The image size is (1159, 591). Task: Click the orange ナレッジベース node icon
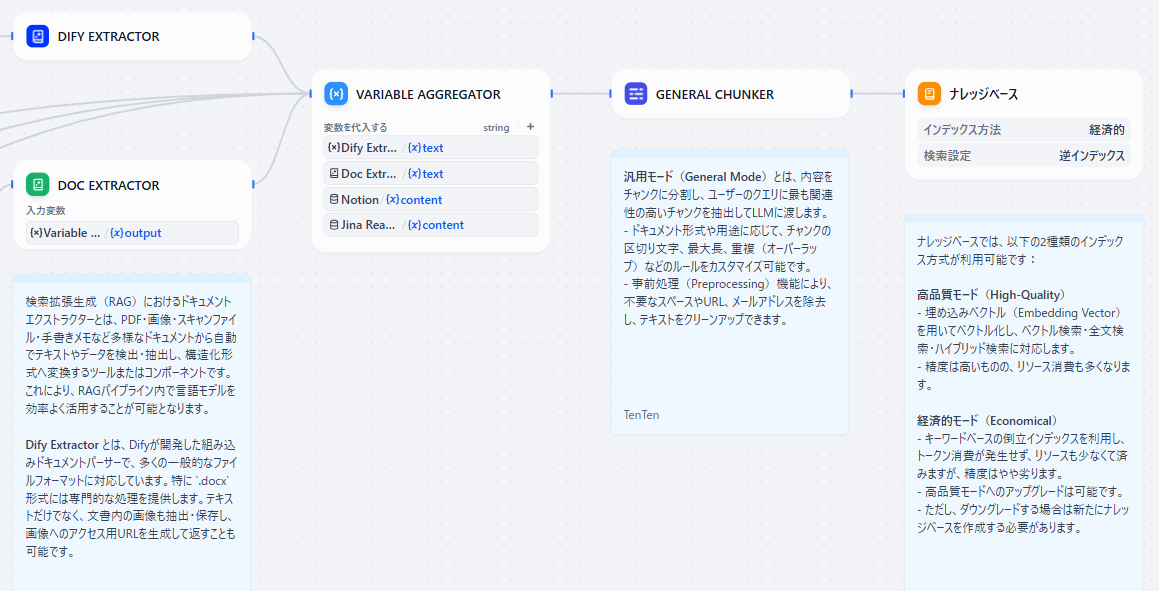click(930, 94)
